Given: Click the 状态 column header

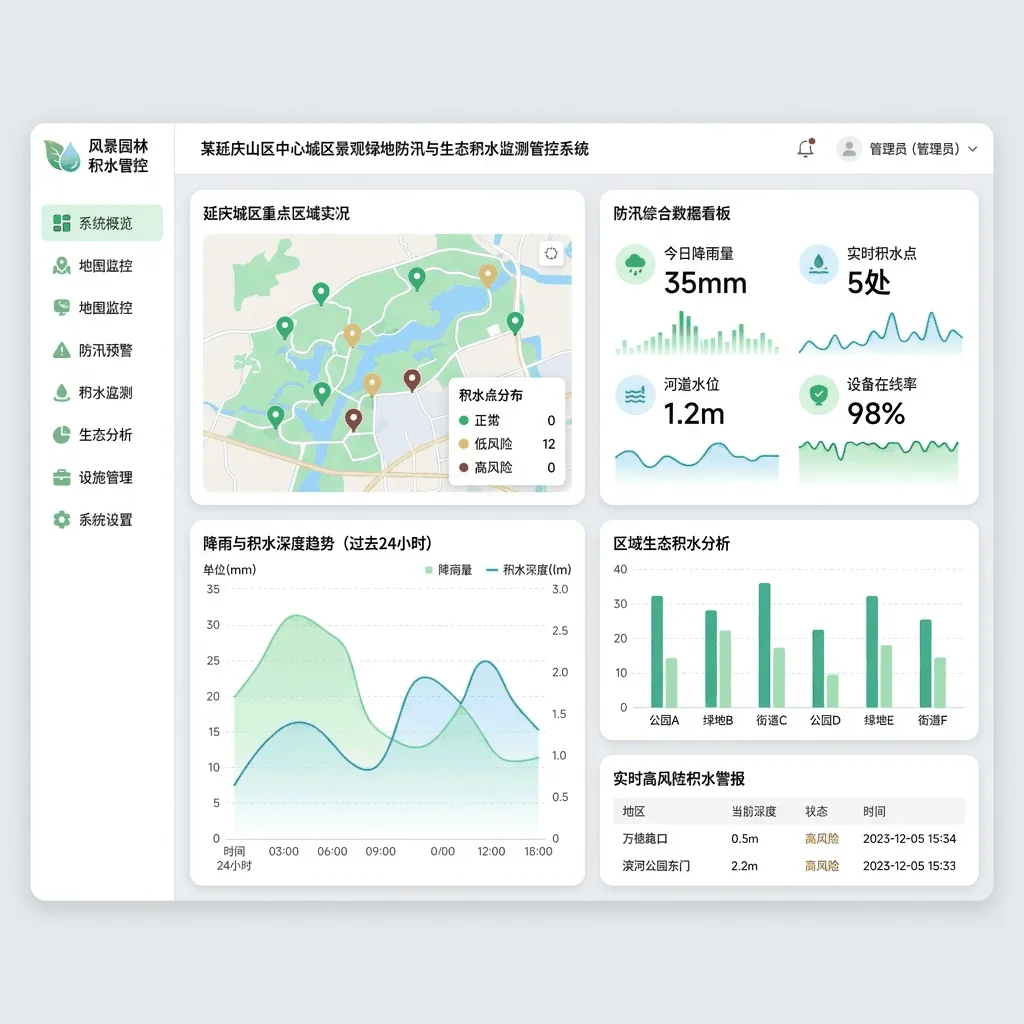Looking at the screenshot, I should pos(816,812).
